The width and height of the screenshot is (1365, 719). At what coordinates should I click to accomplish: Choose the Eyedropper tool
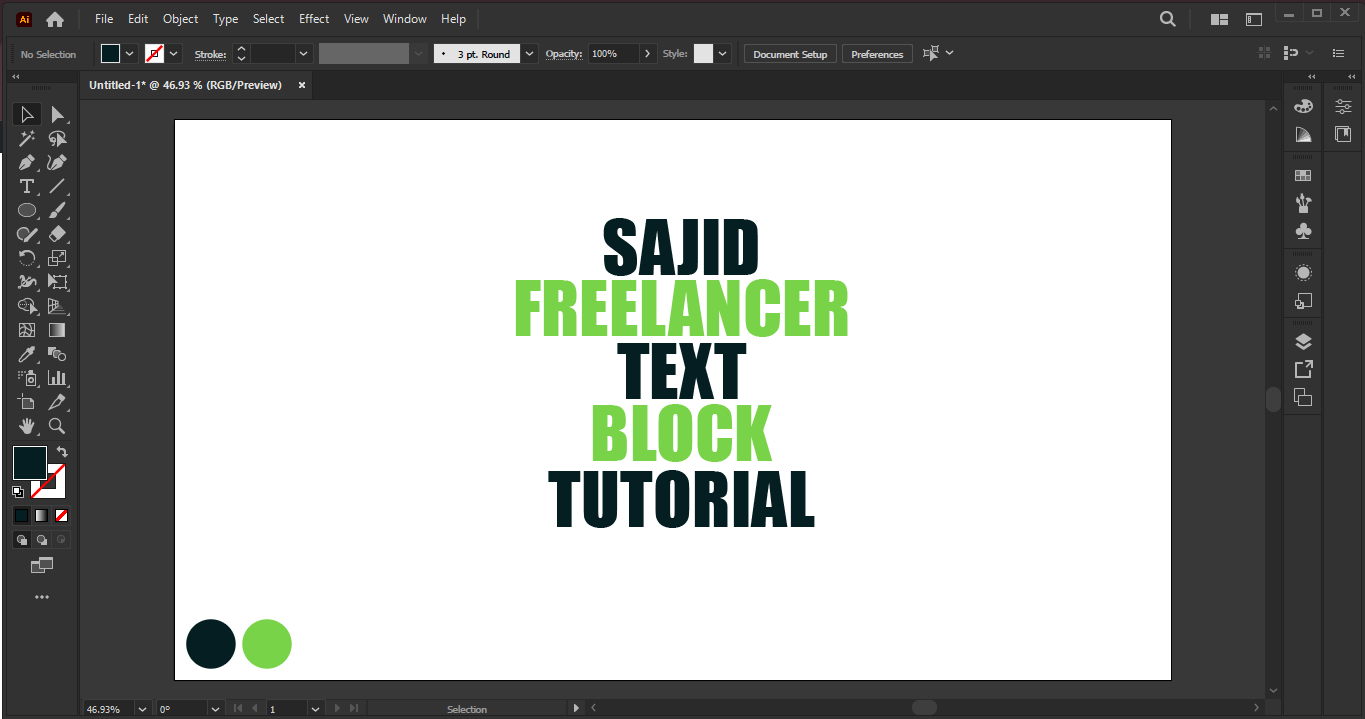[27, 354]
